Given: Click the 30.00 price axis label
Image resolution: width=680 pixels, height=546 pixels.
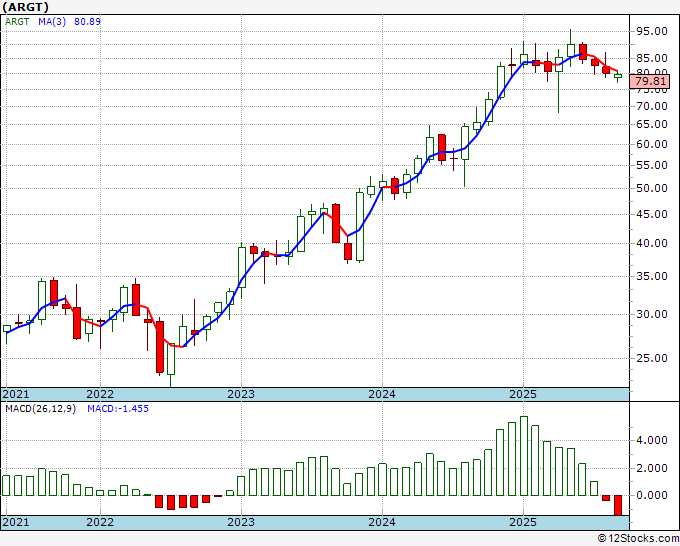Looking at the screenshot, I should 651,314.
